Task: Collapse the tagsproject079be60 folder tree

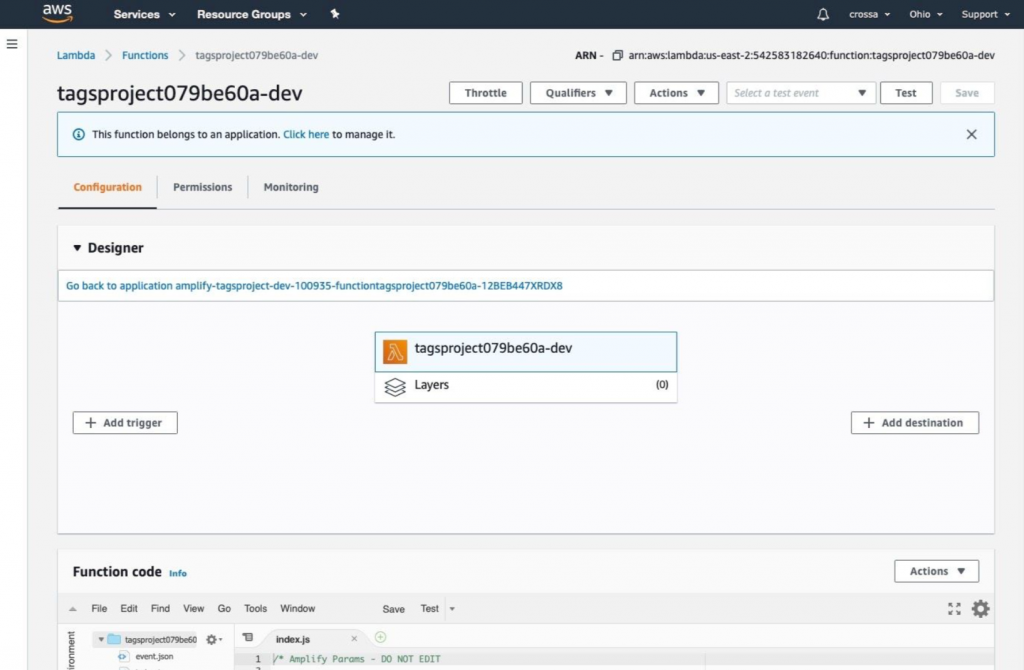Action: (x=101, y=640)
